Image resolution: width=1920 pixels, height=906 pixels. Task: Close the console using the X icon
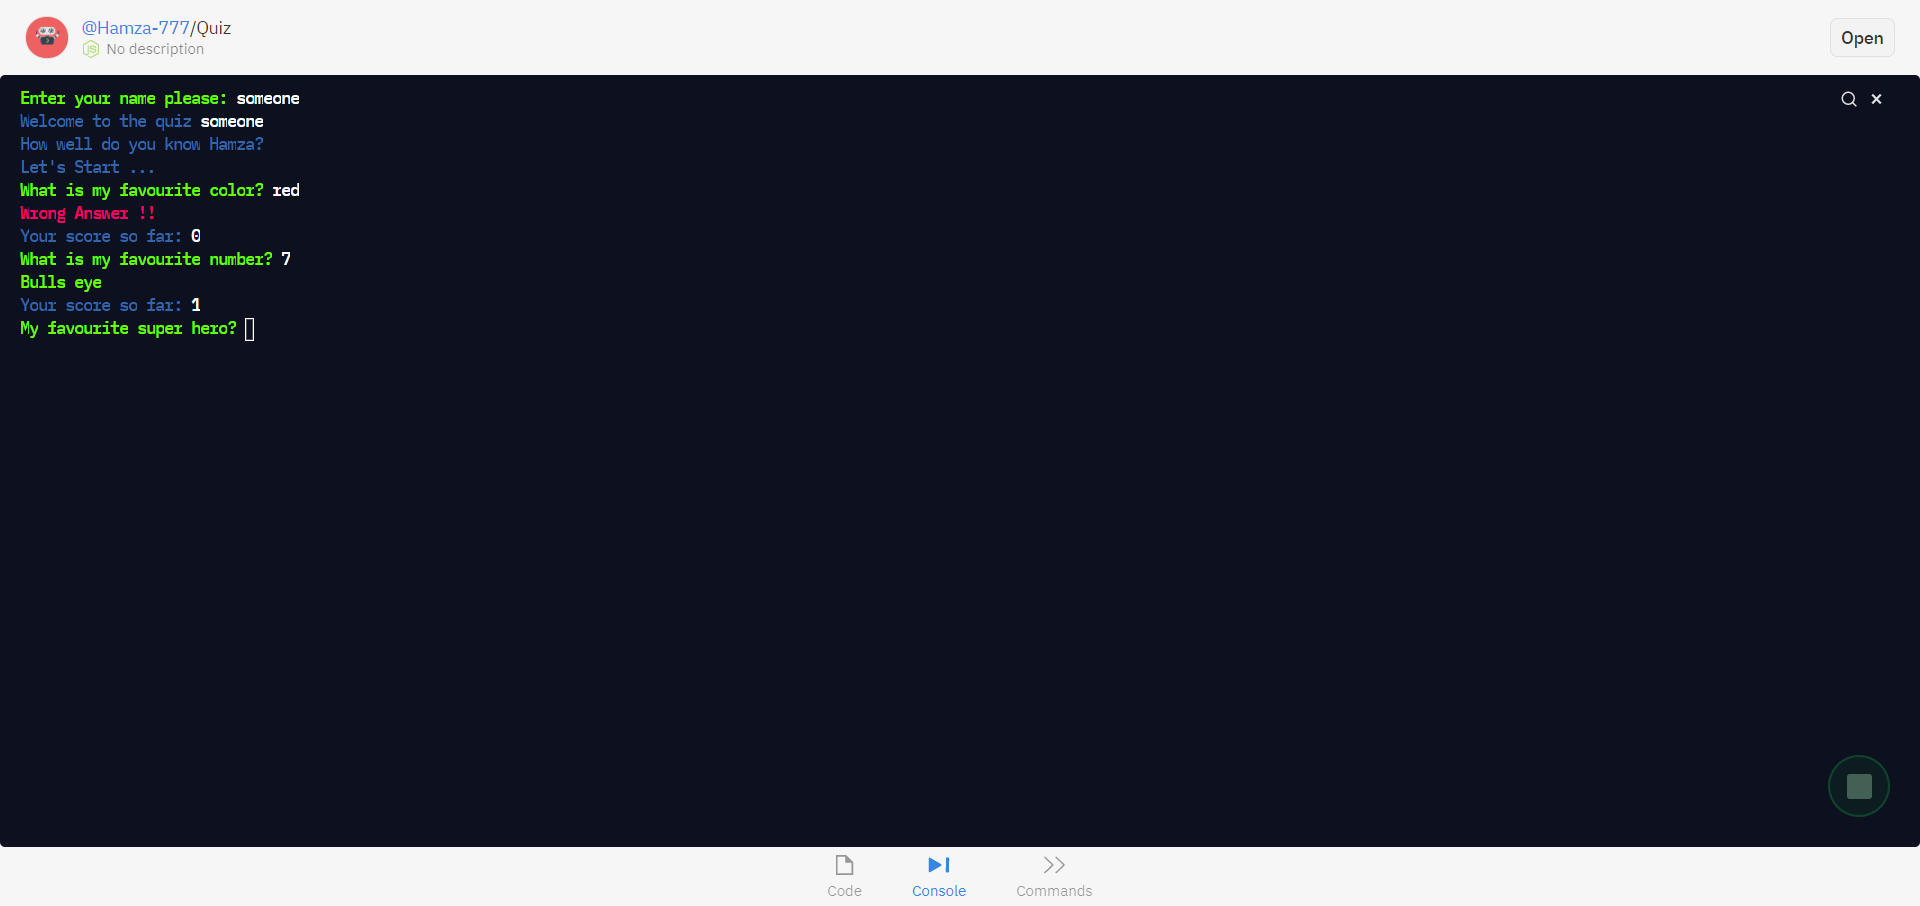tap(1876, 99)
